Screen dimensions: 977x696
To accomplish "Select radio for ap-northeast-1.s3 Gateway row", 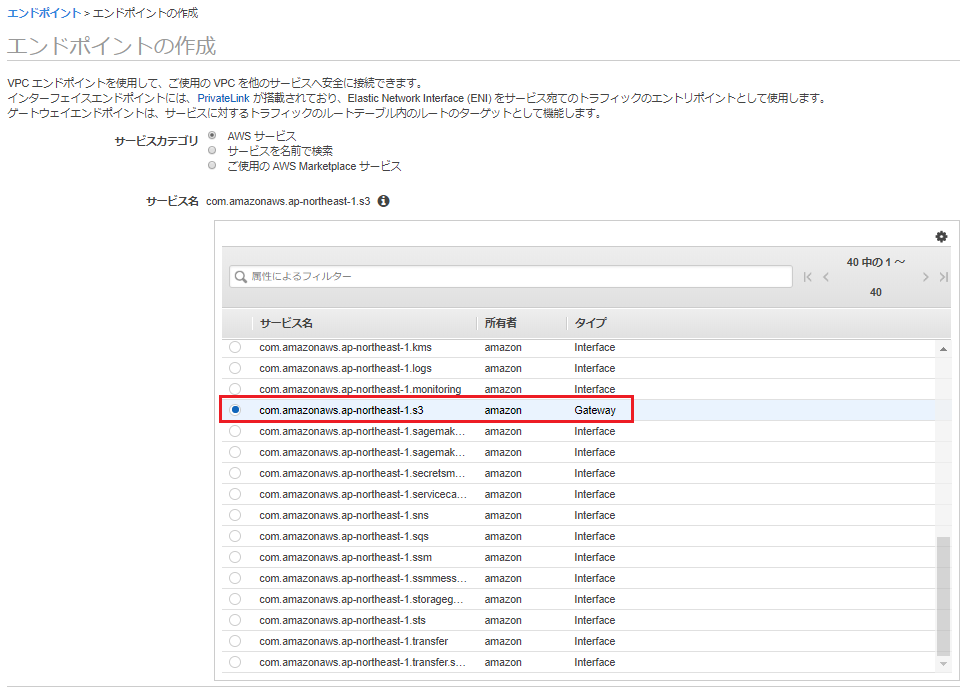I will point(235,410).
